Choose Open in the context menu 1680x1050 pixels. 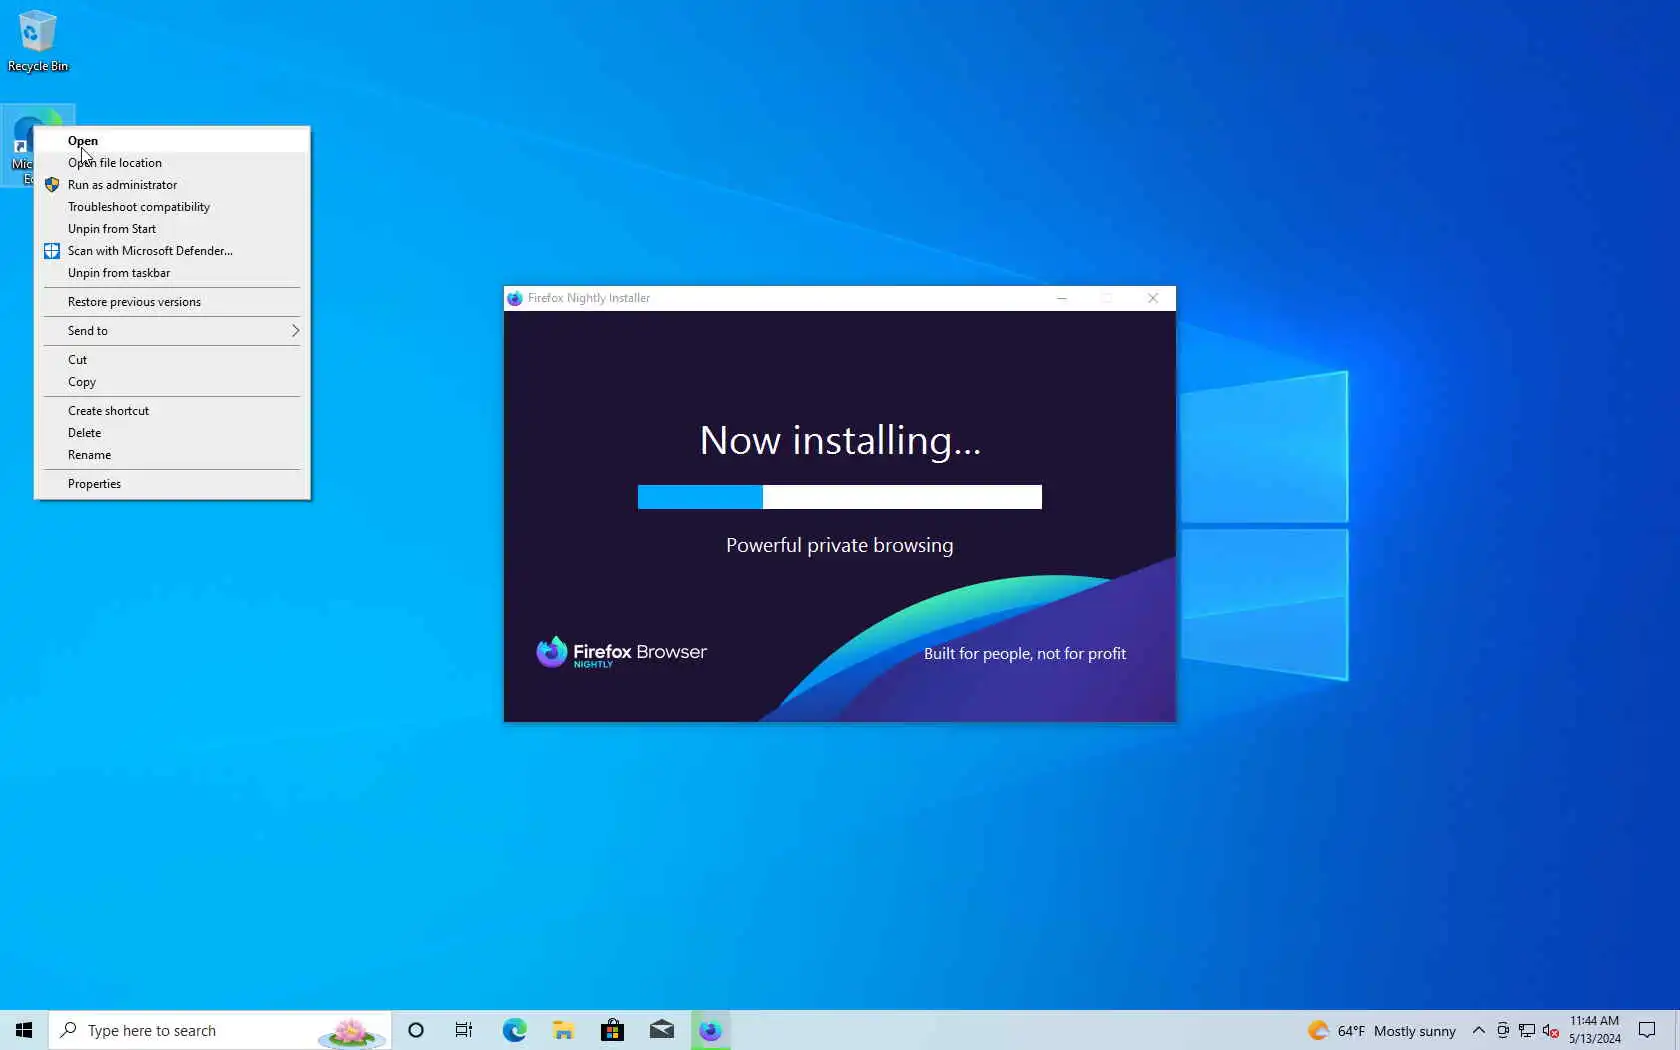click(x=172, y=141)
